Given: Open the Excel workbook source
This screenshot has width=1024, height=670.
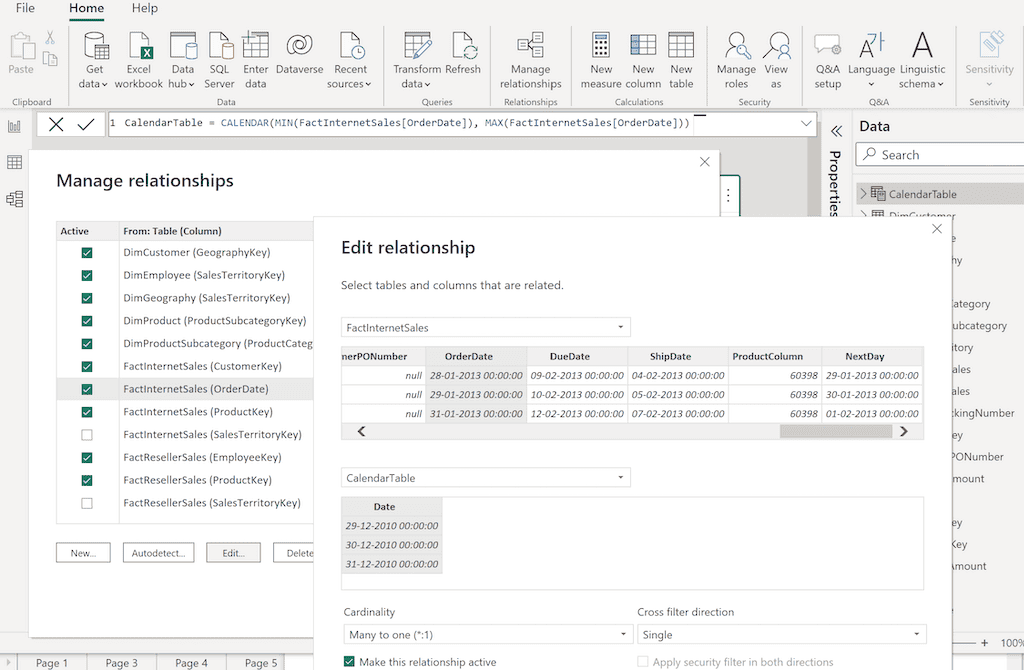Looking at the screenshot, I should click(x=138, y=46).
